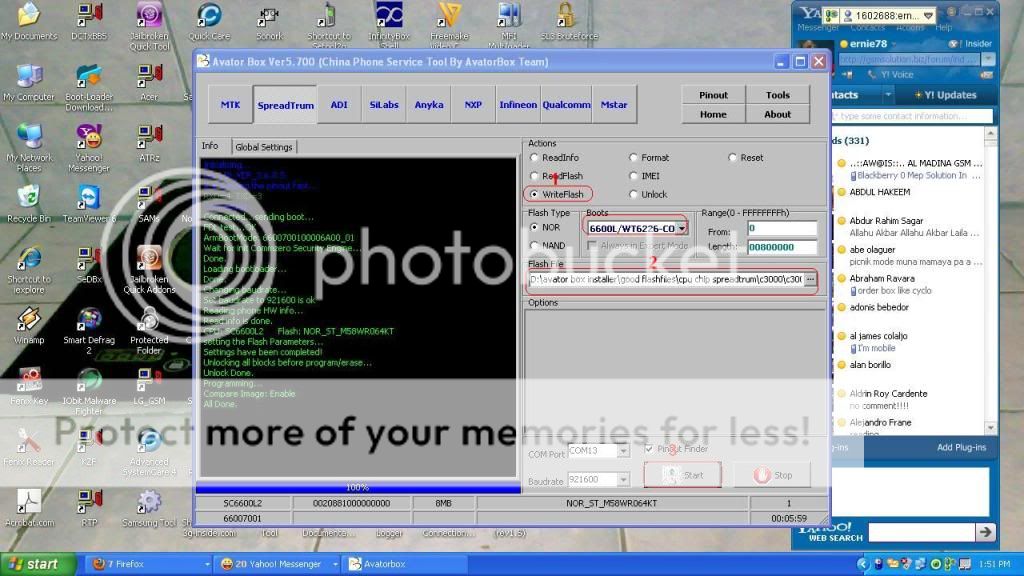Choose the Unlock action radio button
The height and width of the screenshot is (576, 1024).
click(x=634, y=194)
